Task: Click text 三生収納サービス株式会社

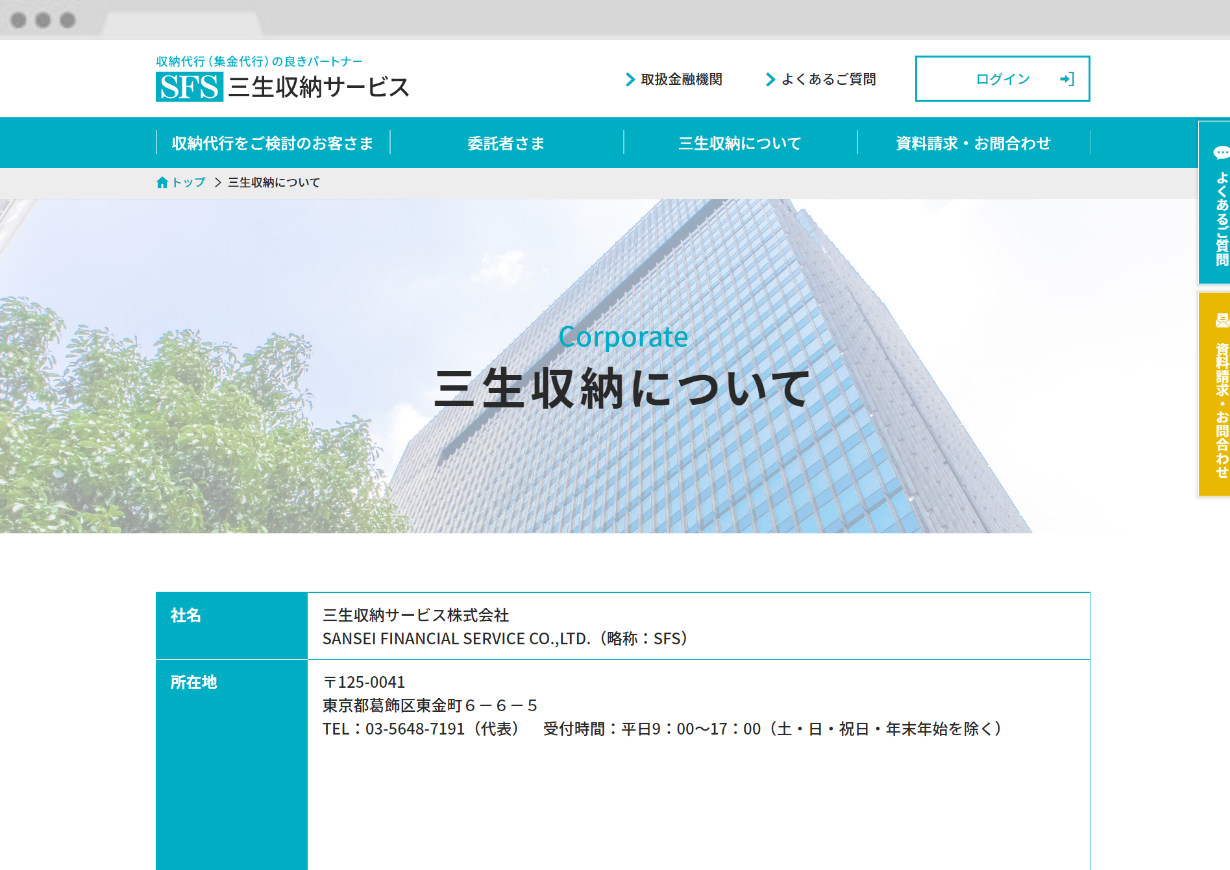Action: point(416,615)
